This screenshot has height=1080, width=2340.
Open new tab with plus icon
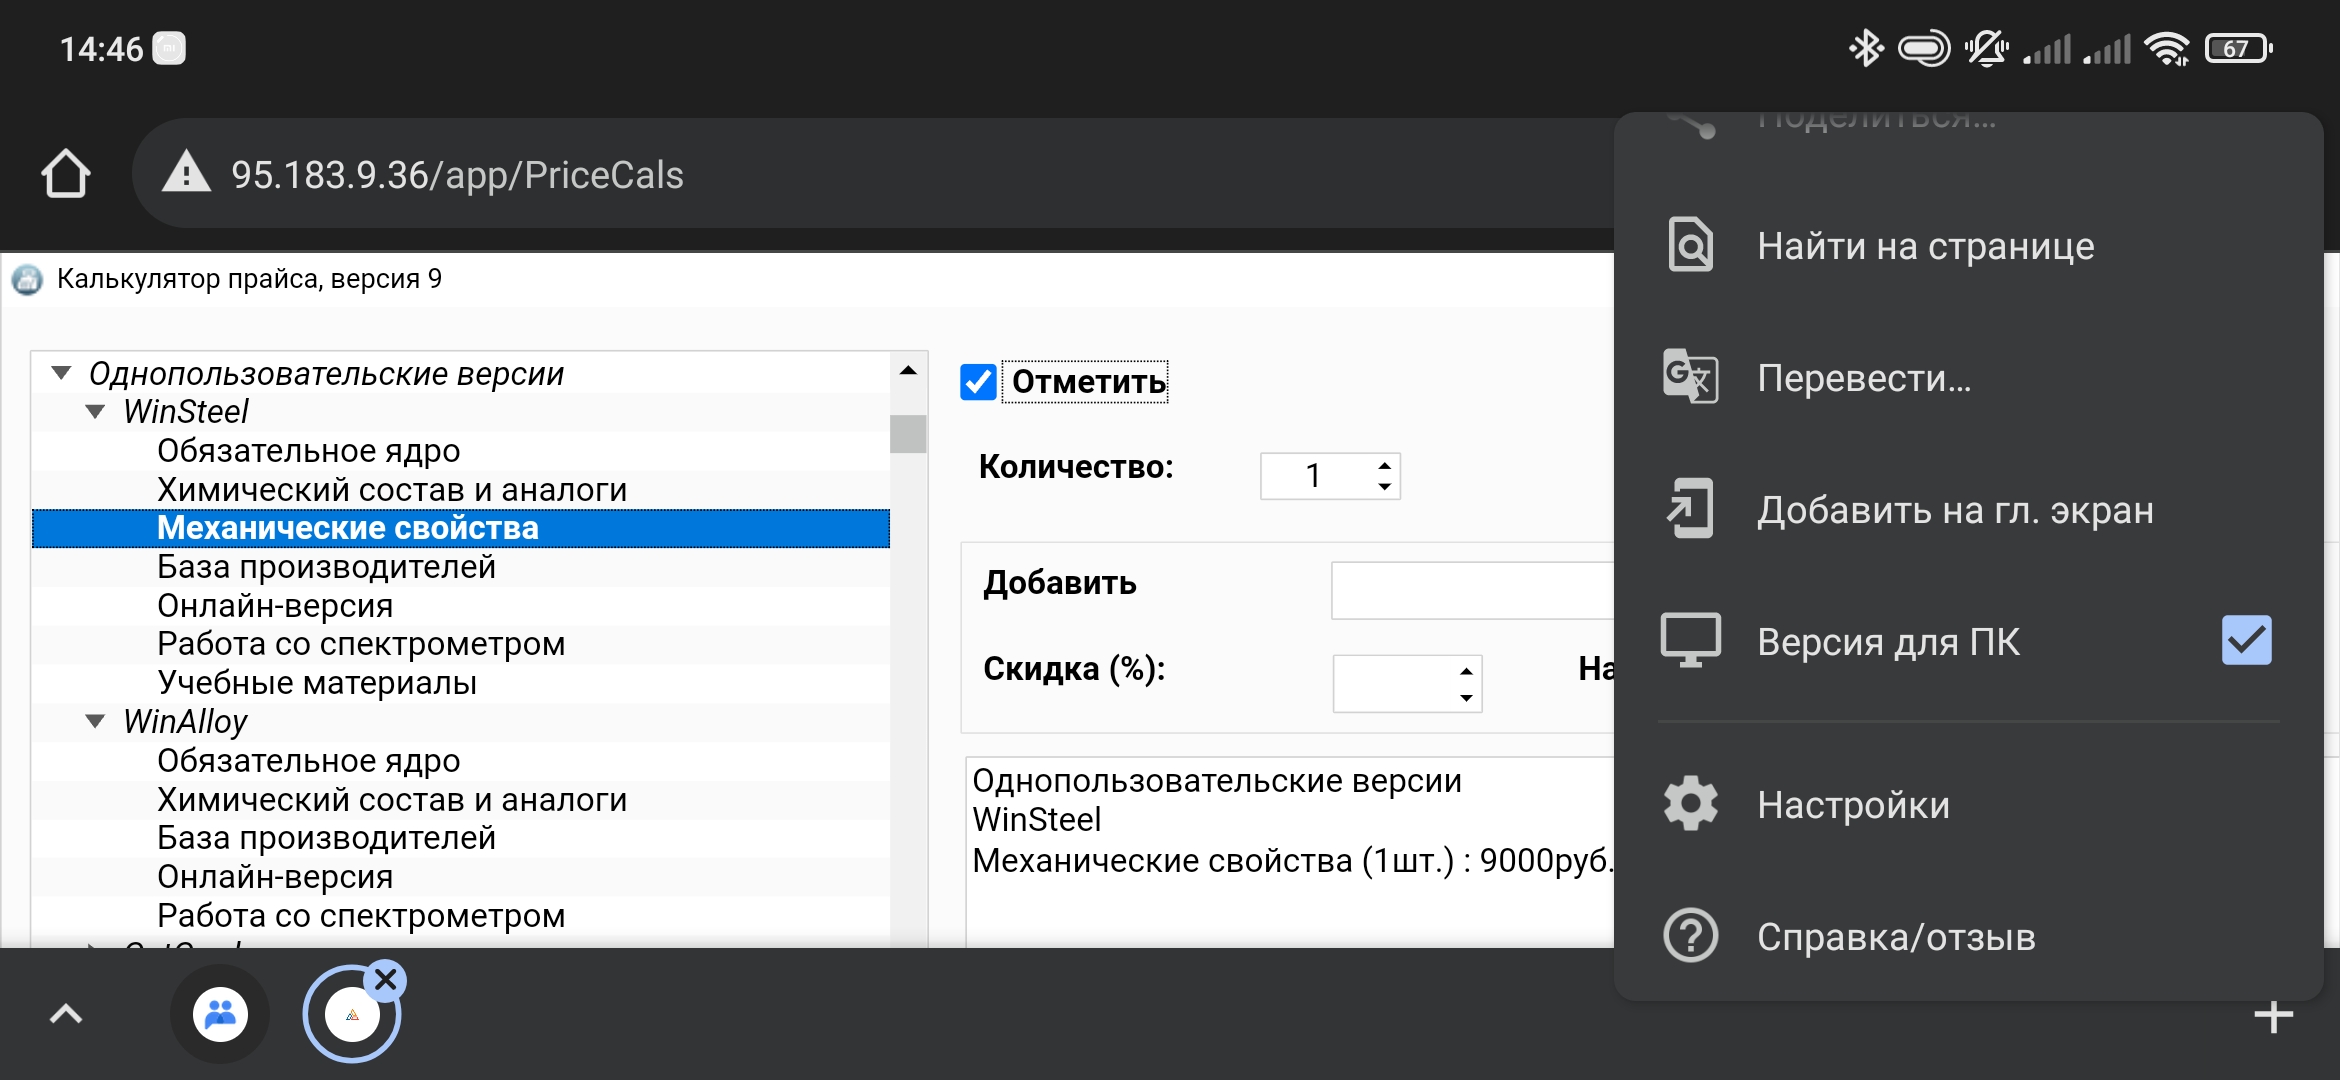pyautogui.click(x=2273, y=1017)
